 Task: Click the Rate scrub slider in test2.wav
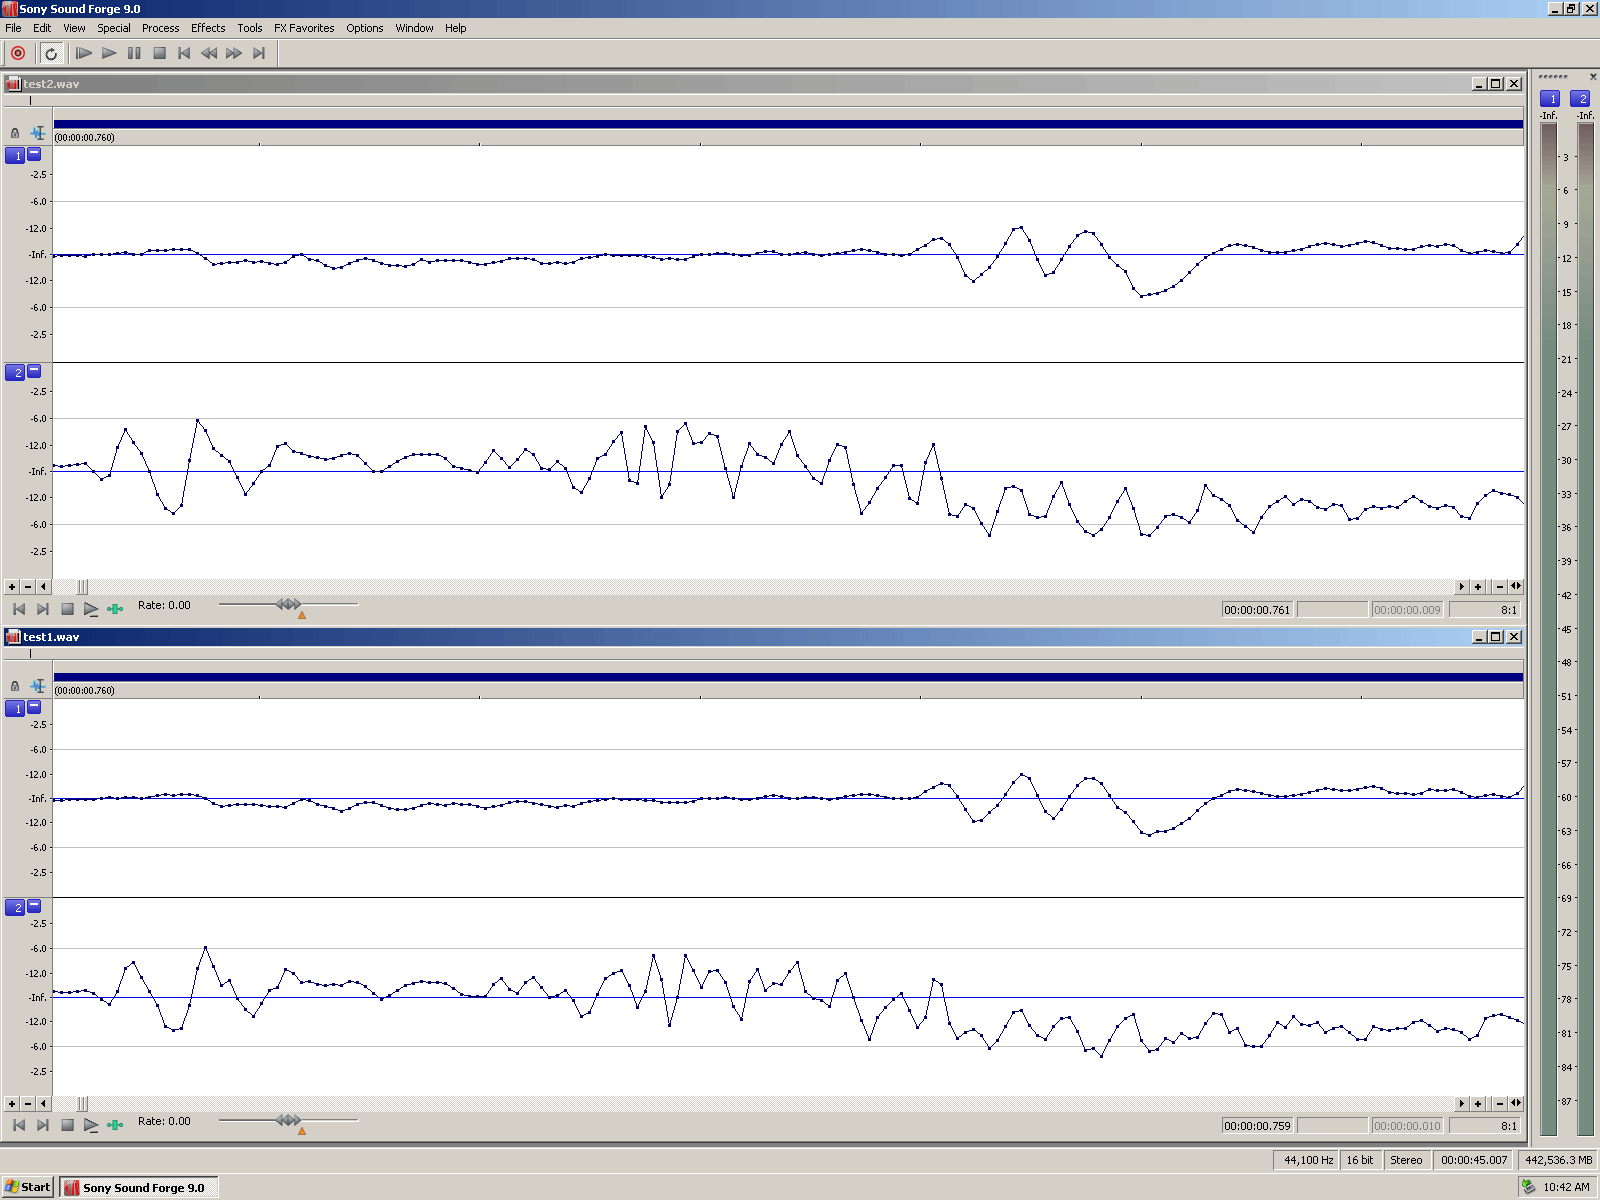click(288, 604)
